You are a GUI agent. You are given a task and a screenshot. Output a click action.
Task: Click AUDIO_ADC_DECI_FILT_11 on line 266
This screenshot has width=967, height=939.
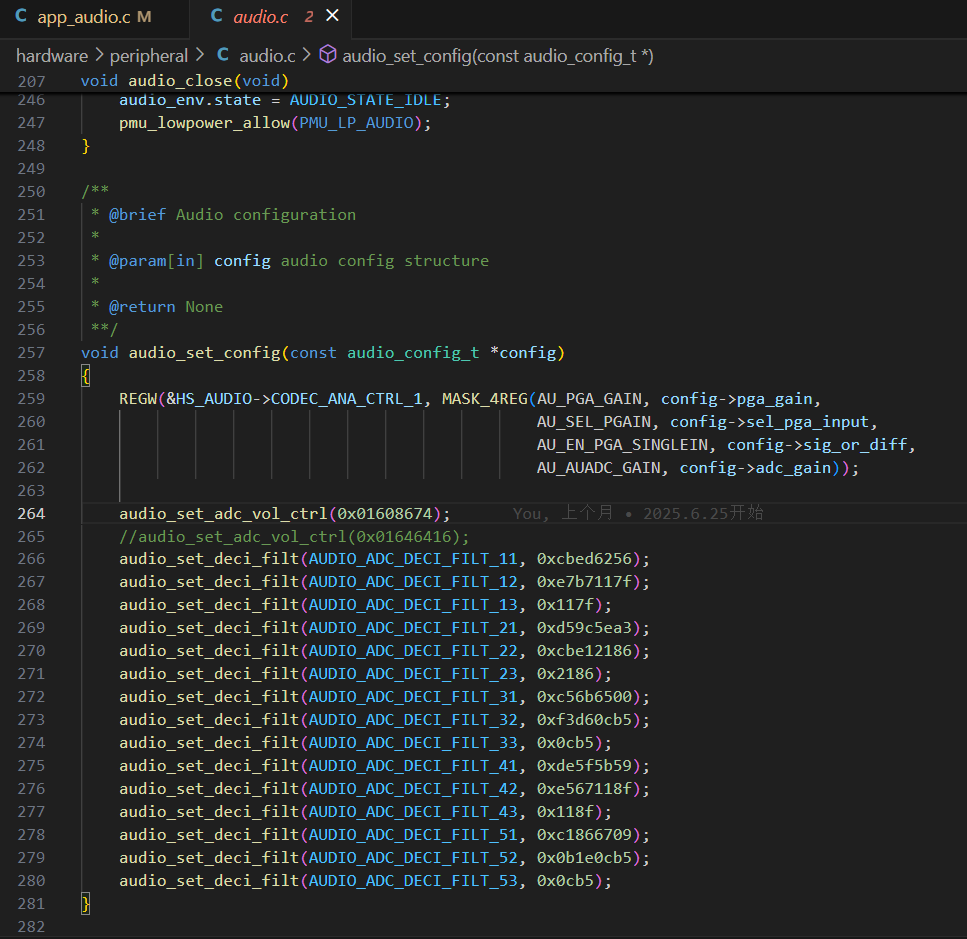413,559
